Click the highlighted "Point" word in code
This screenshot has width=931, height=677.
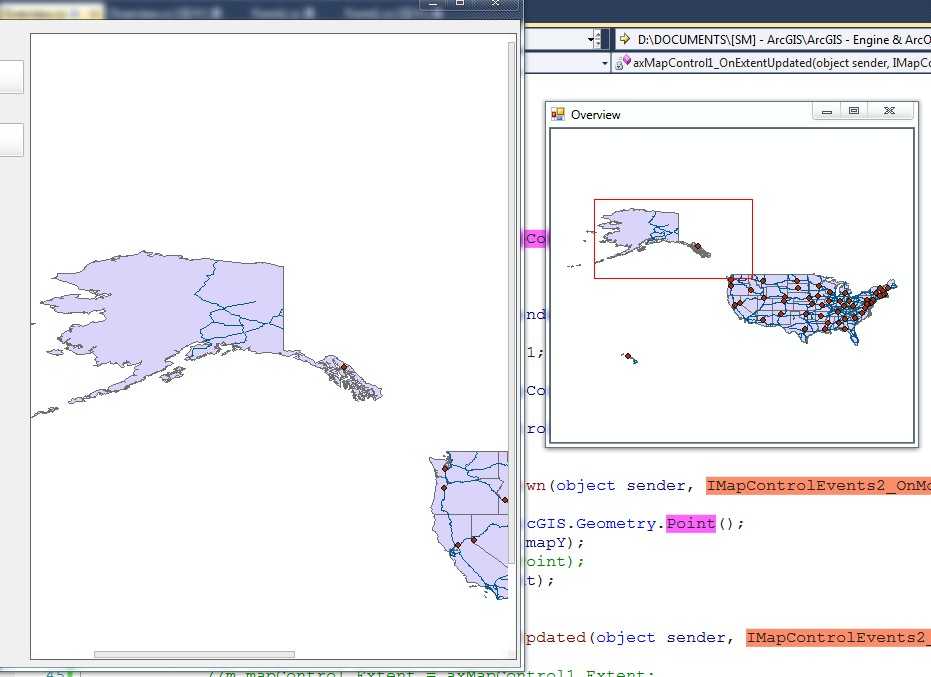[691, 523]
